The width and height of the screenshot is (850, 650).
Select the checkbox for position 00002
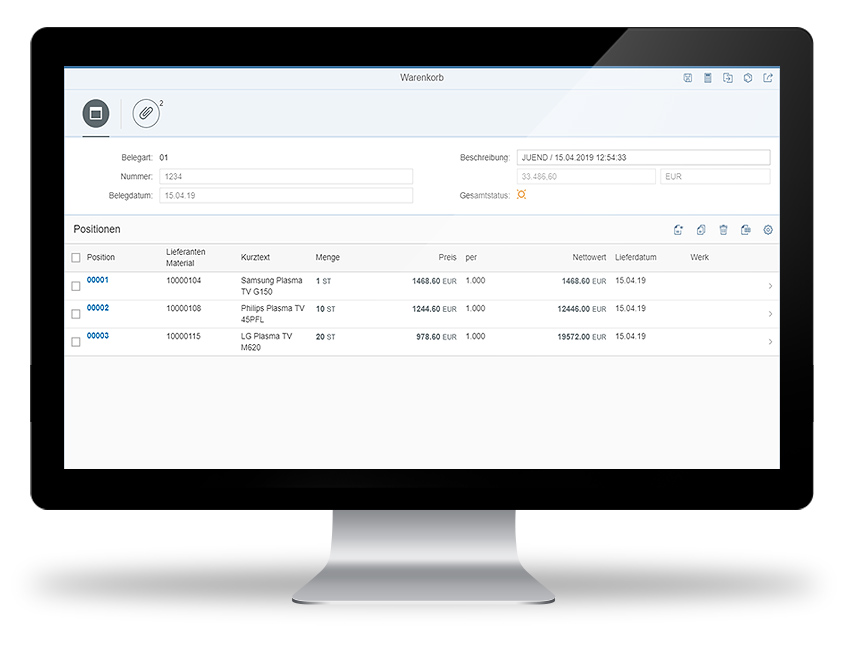click(x=76, y=314)
